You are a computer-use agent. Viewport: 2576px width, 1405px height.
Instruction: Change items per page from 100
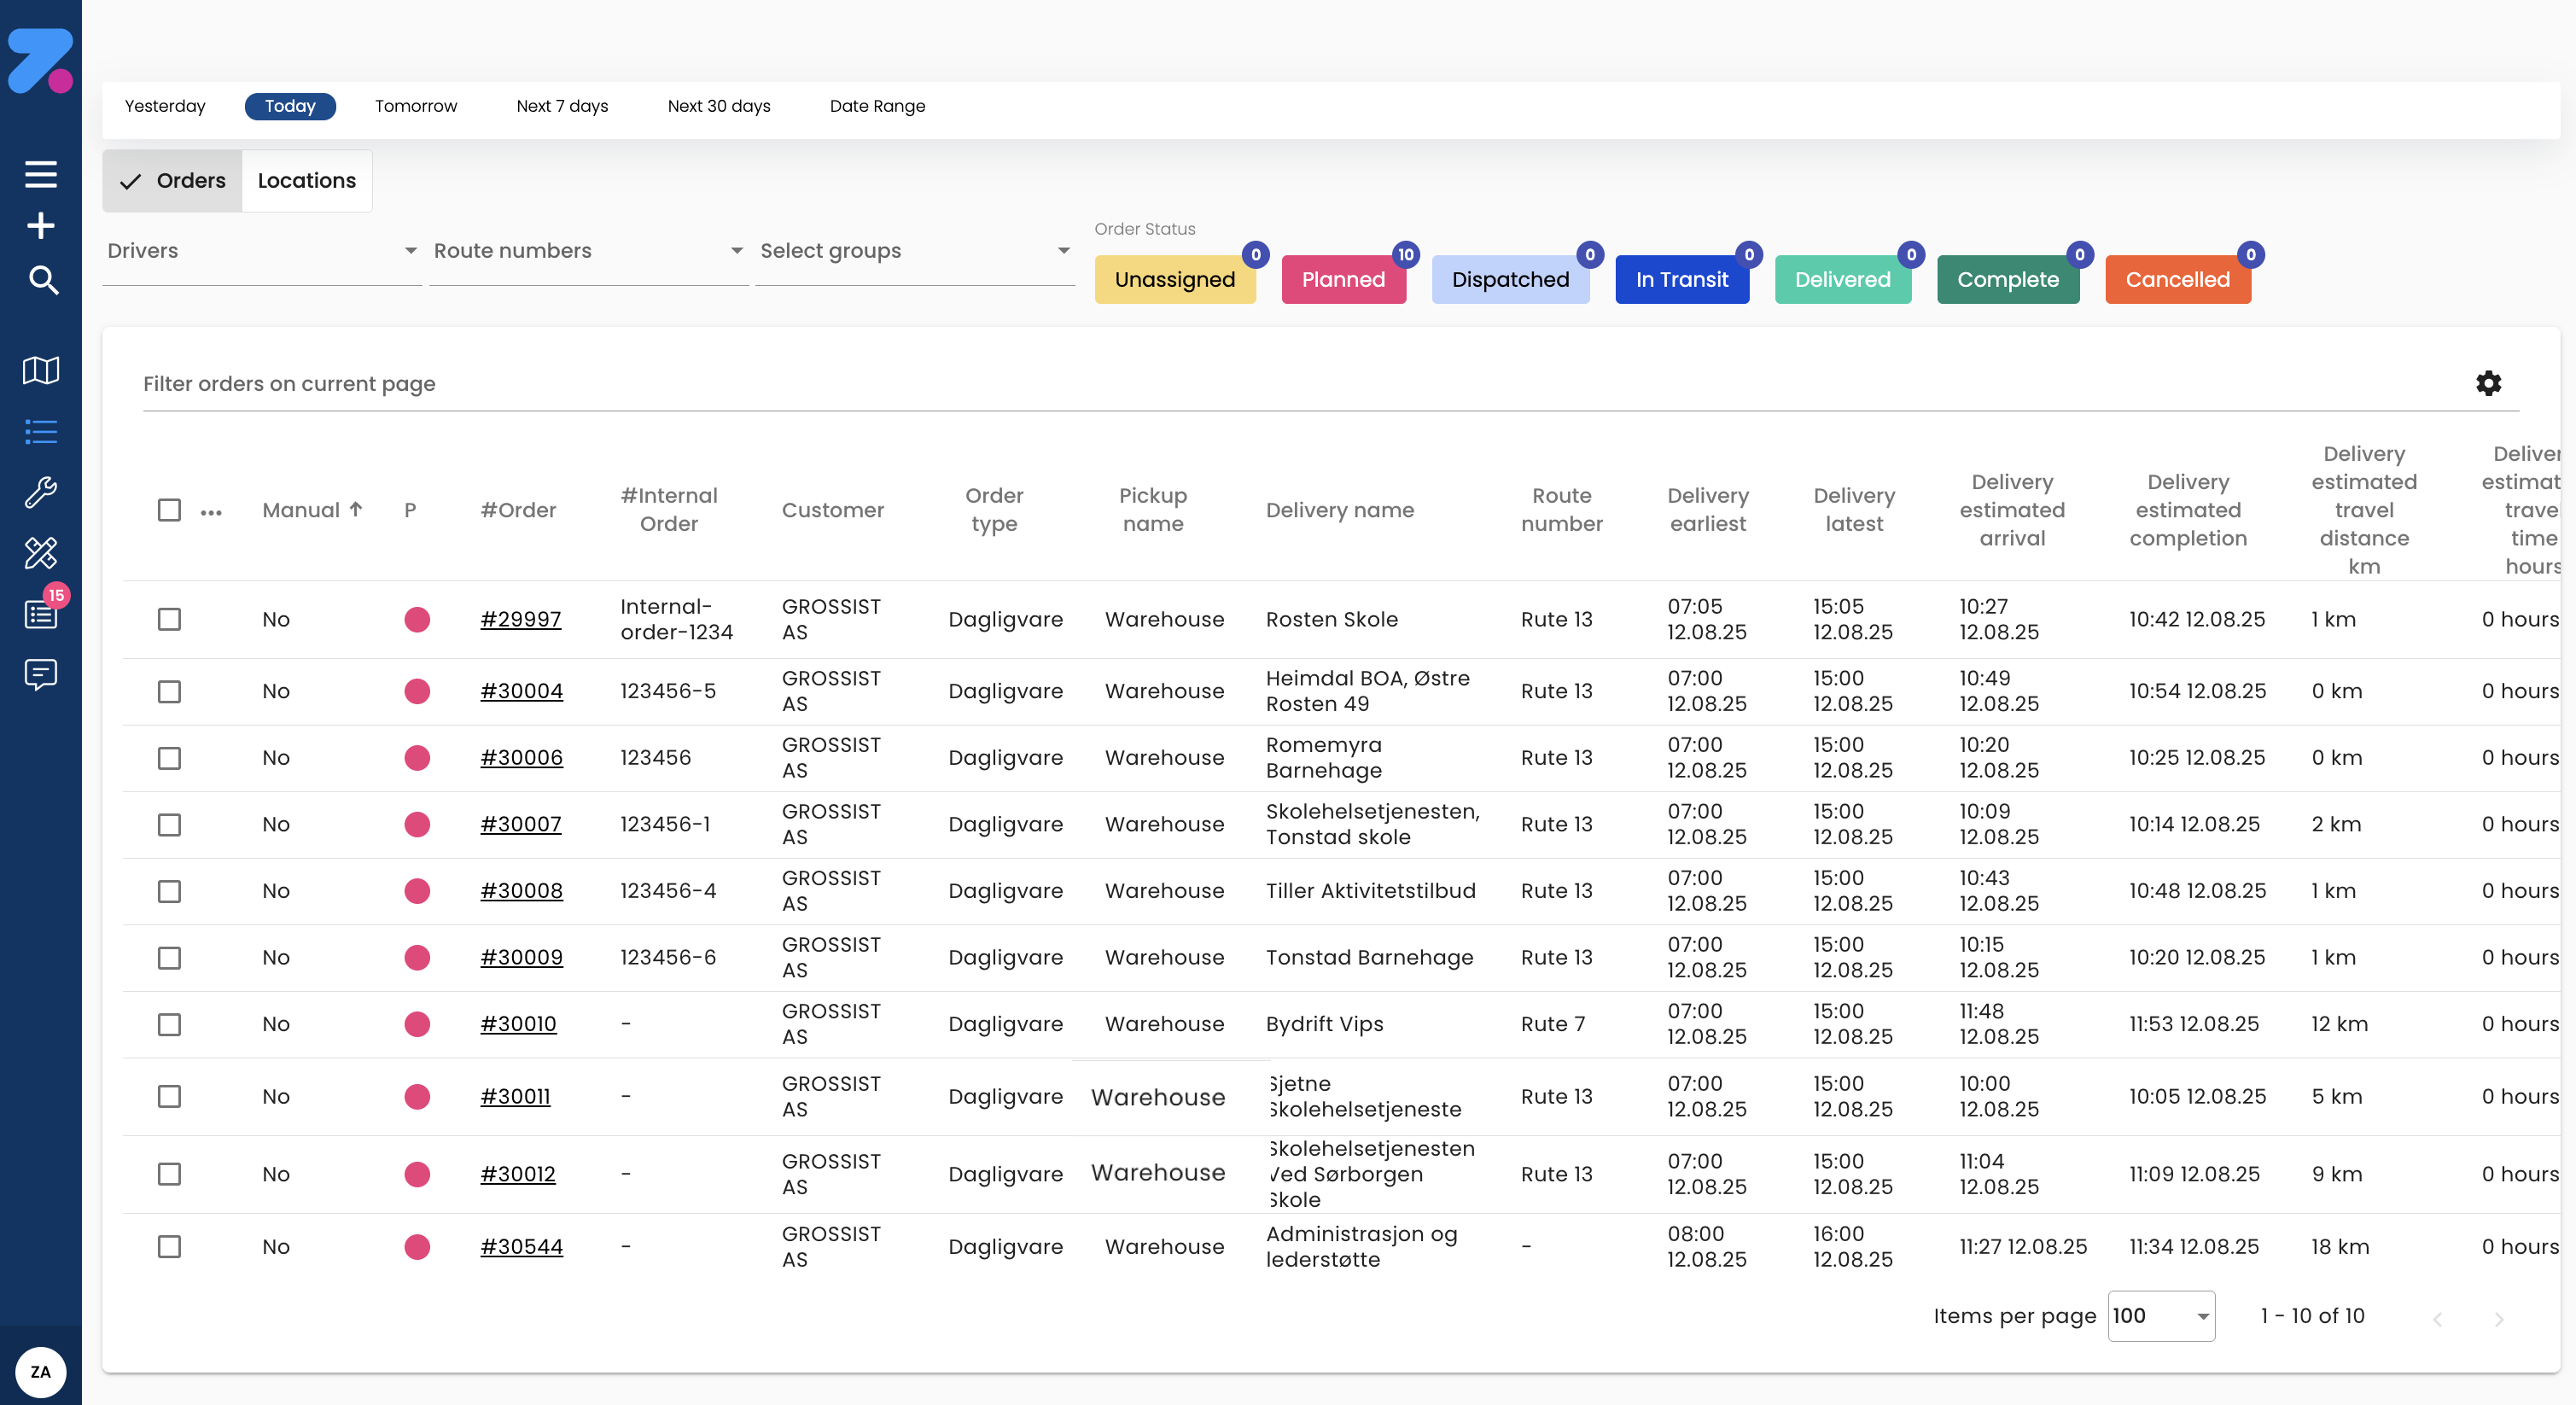tap(2160, 1316)
